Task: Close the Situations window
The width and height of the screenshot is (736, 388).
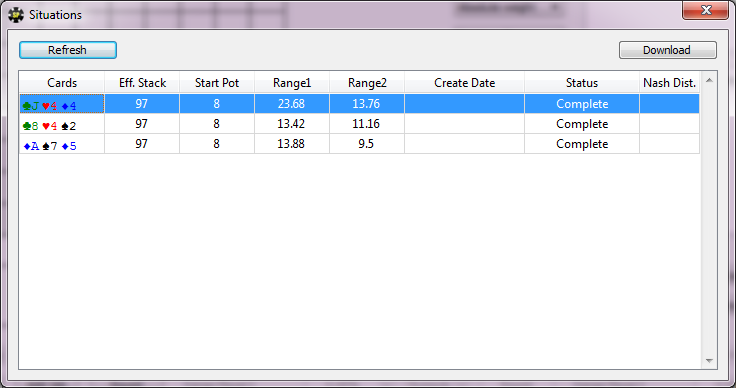Action: pyautogui.click(x=705, y=10)
